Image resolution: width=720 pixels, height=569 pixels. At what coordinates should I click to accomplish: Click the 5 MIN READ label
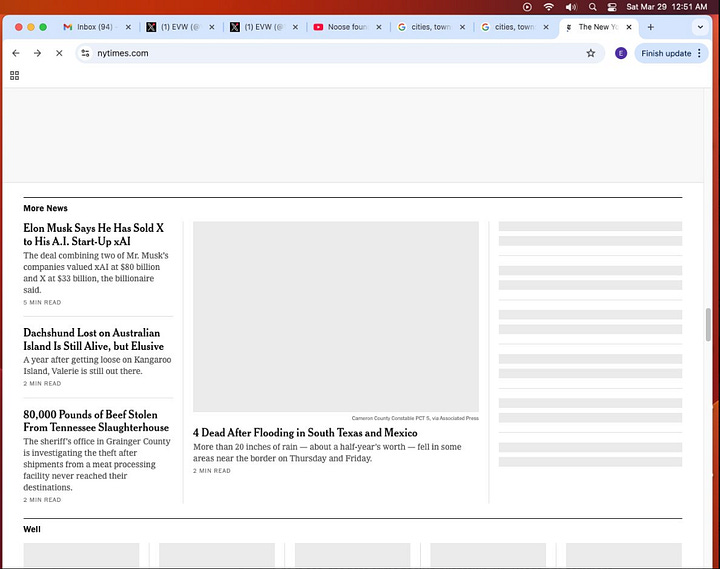click(42, 303)
